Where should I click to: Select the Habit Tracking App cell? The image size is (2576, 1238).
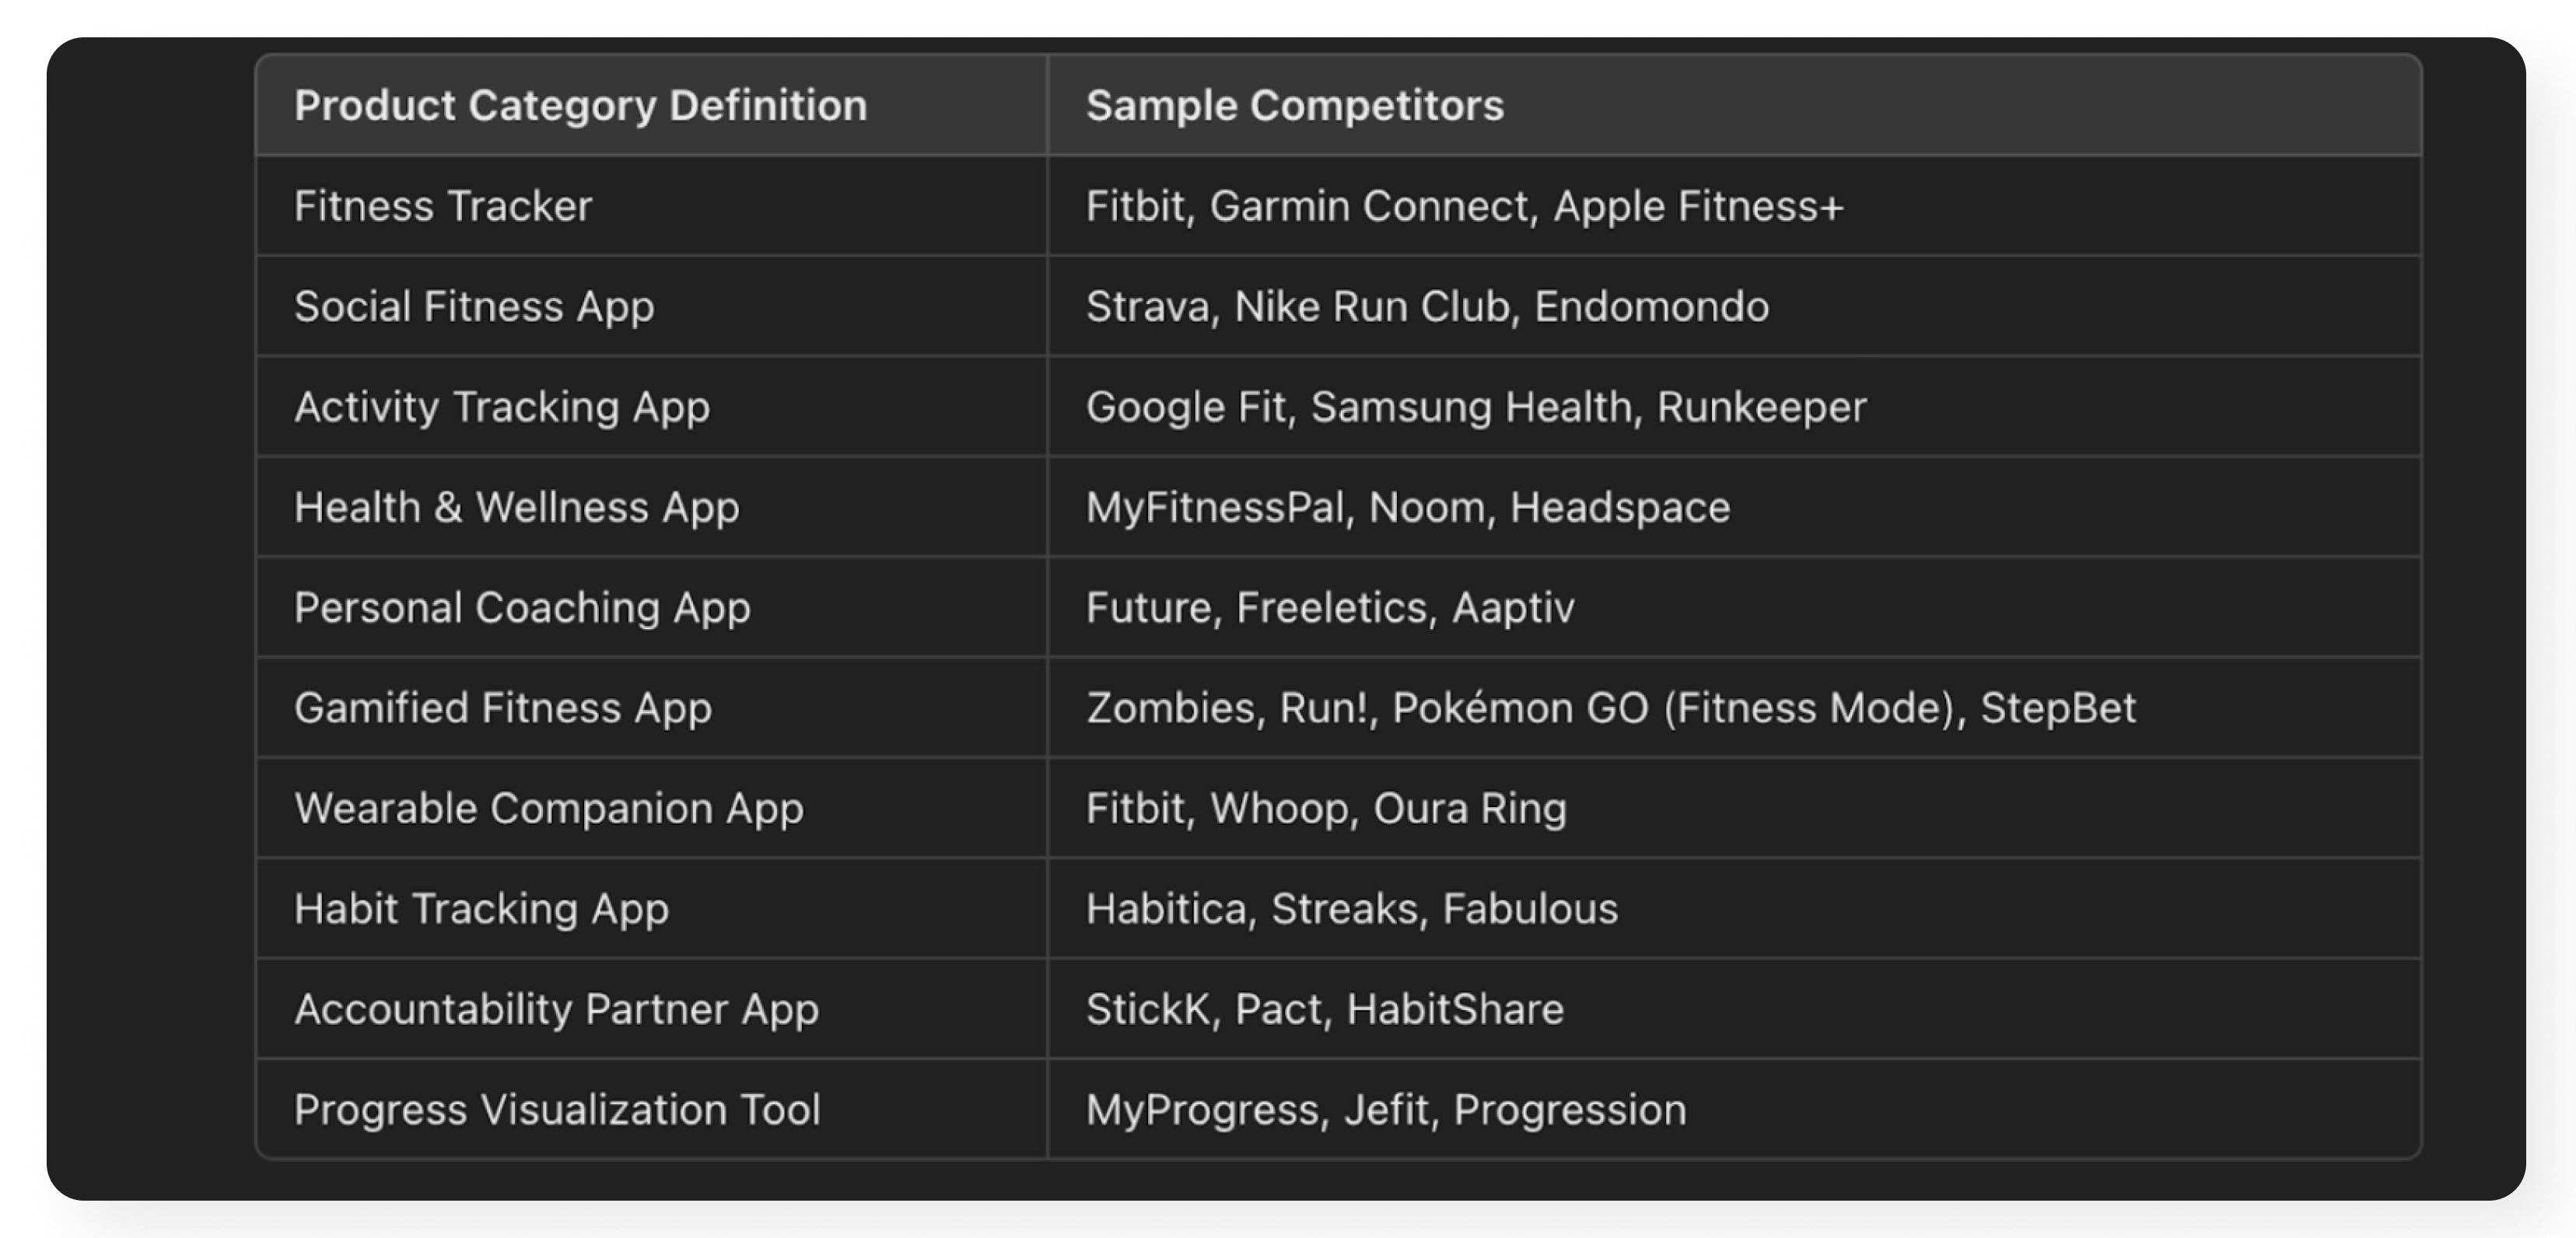[x=652, y=909]
